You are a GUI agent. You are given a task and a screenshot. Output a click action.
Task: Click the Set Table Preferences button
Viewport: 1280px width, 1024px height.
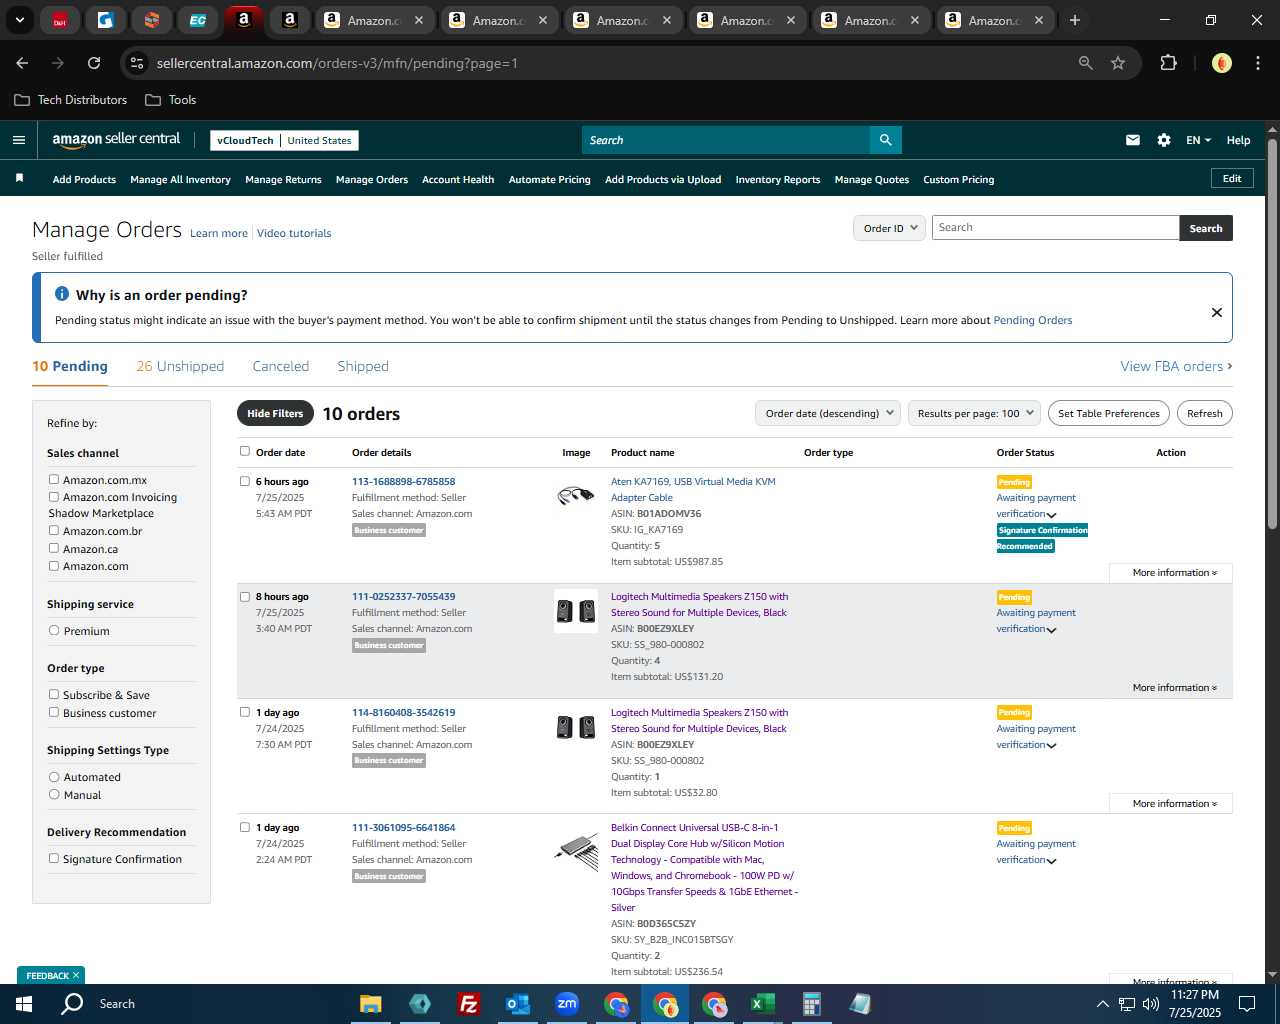(x=1109, y=413)
